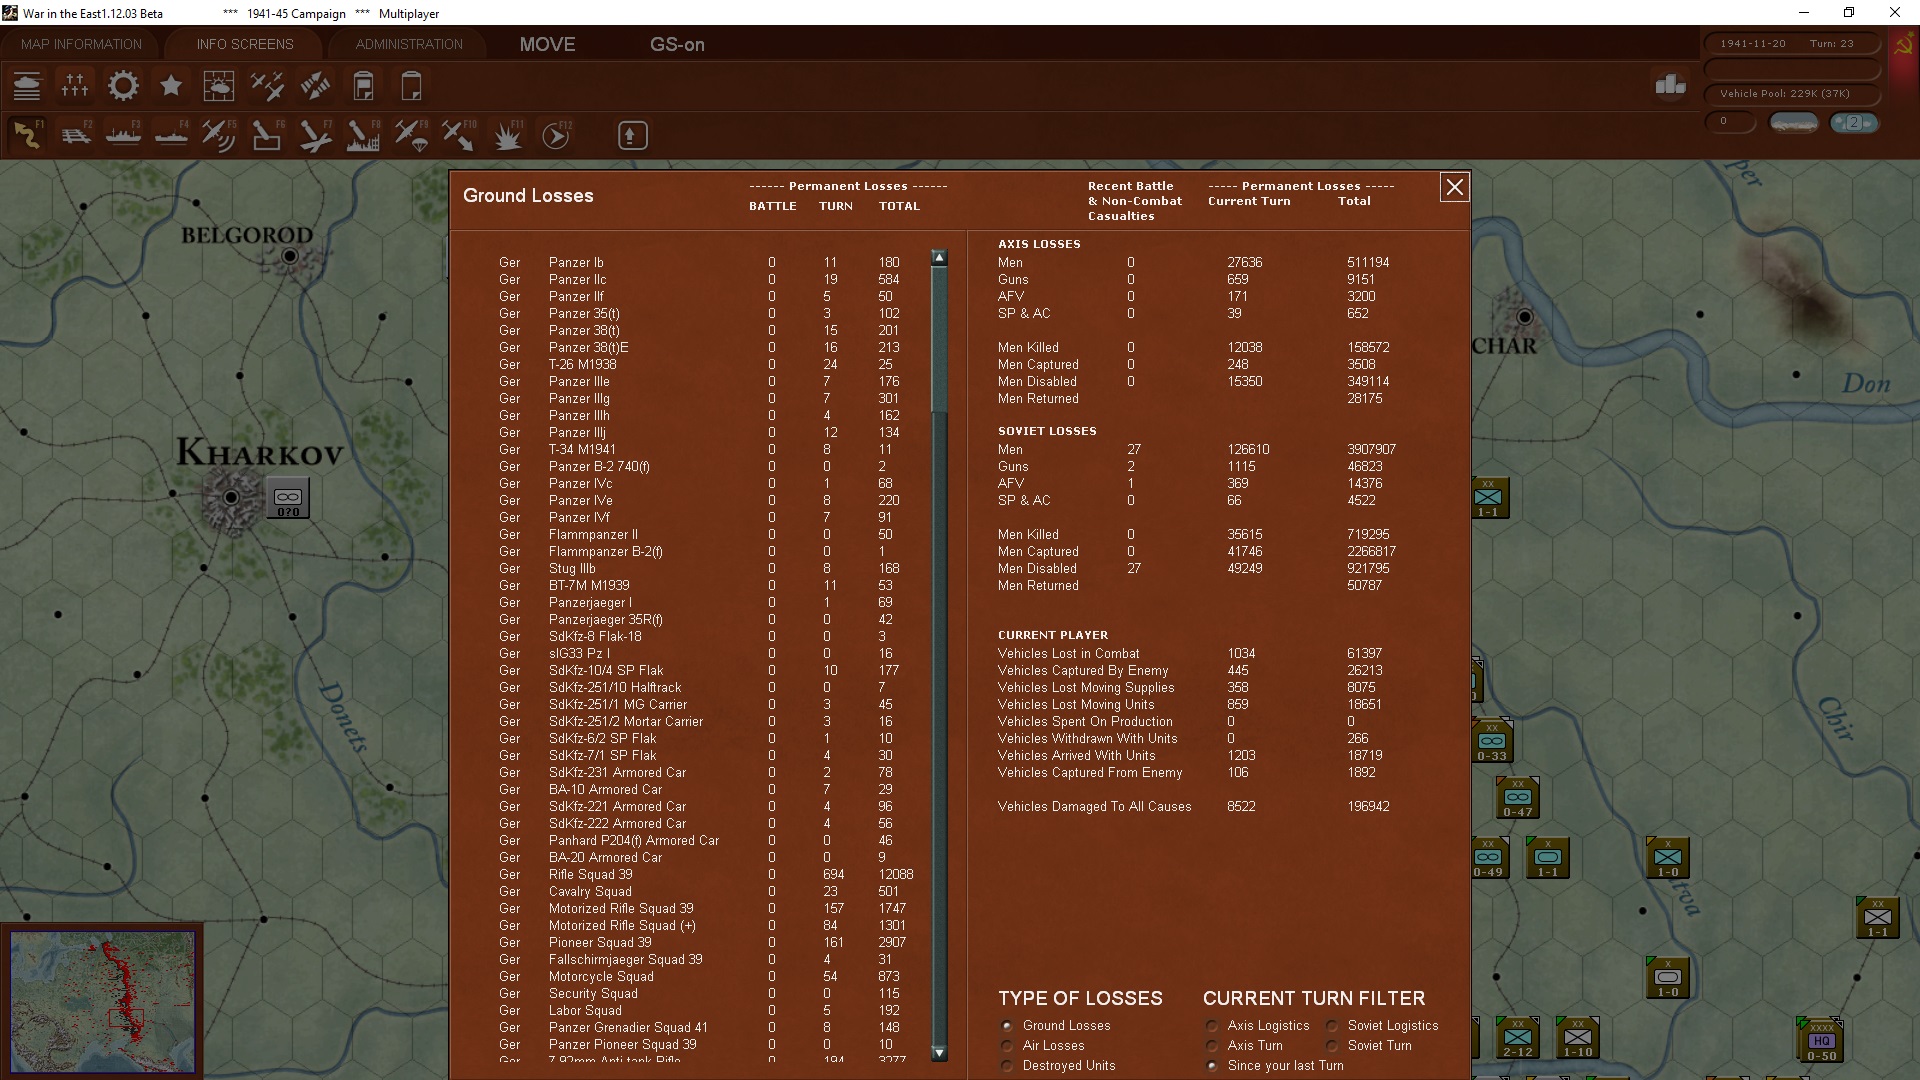Click the Pioneer Squad 39 row

pos(705,943)
